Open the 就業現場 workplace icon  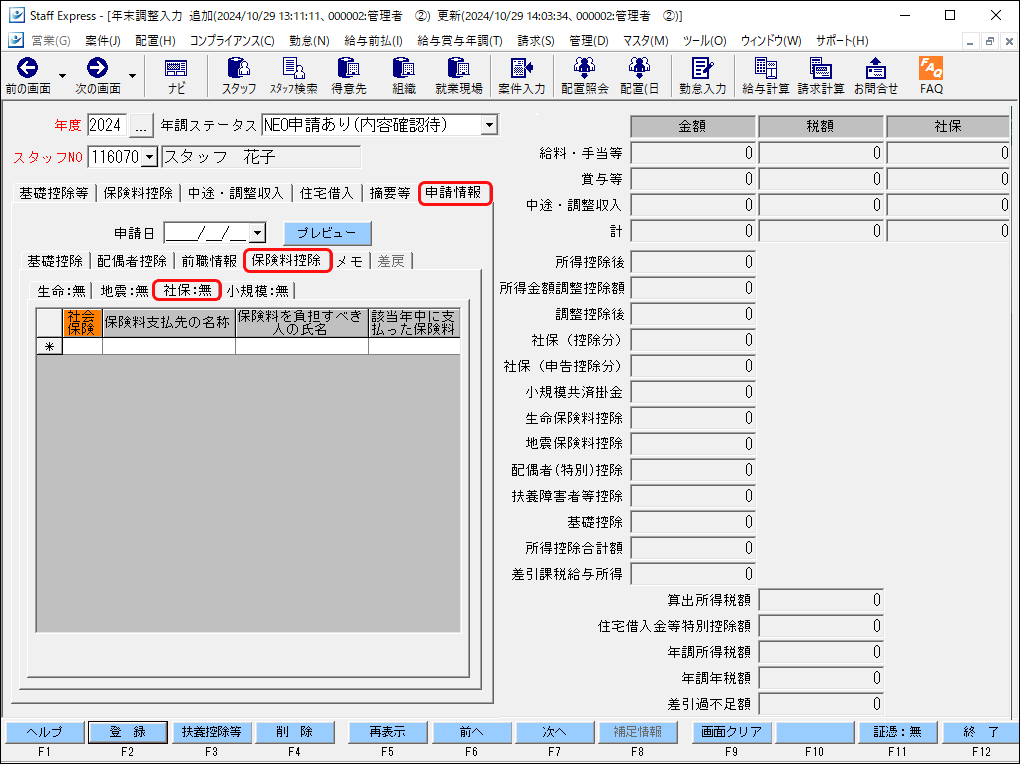click(x=458, y=76)
